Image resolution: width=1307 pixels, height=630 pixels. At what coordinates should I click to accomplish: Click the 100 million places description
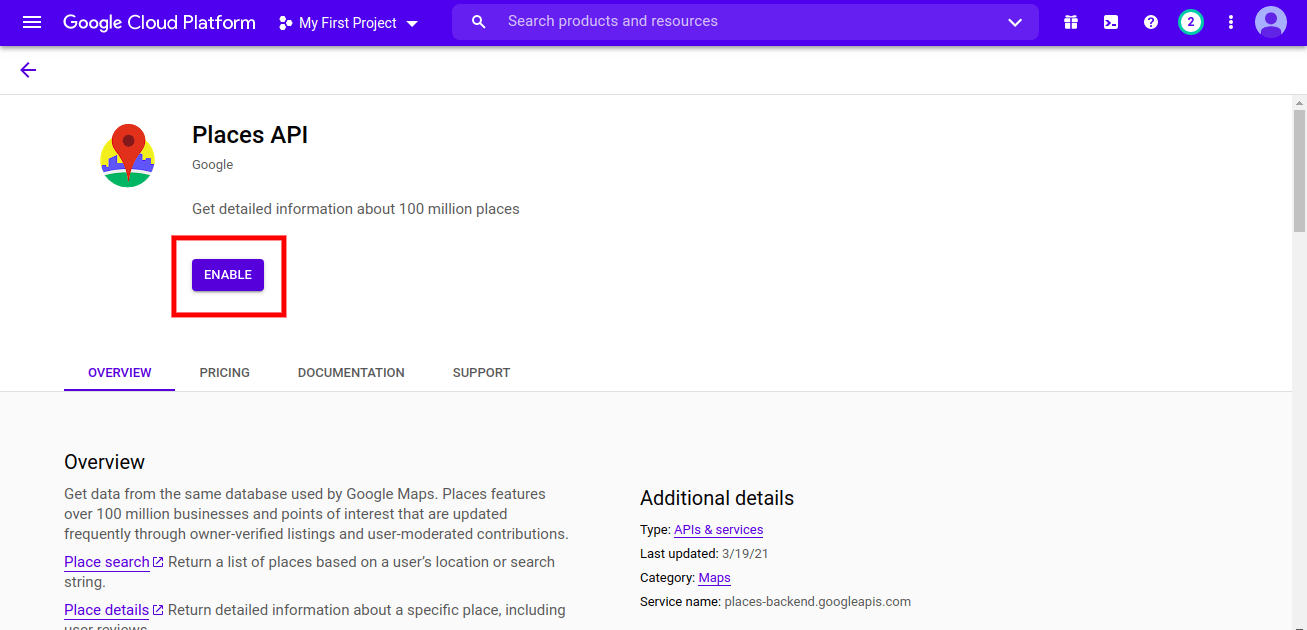point(356,209)
